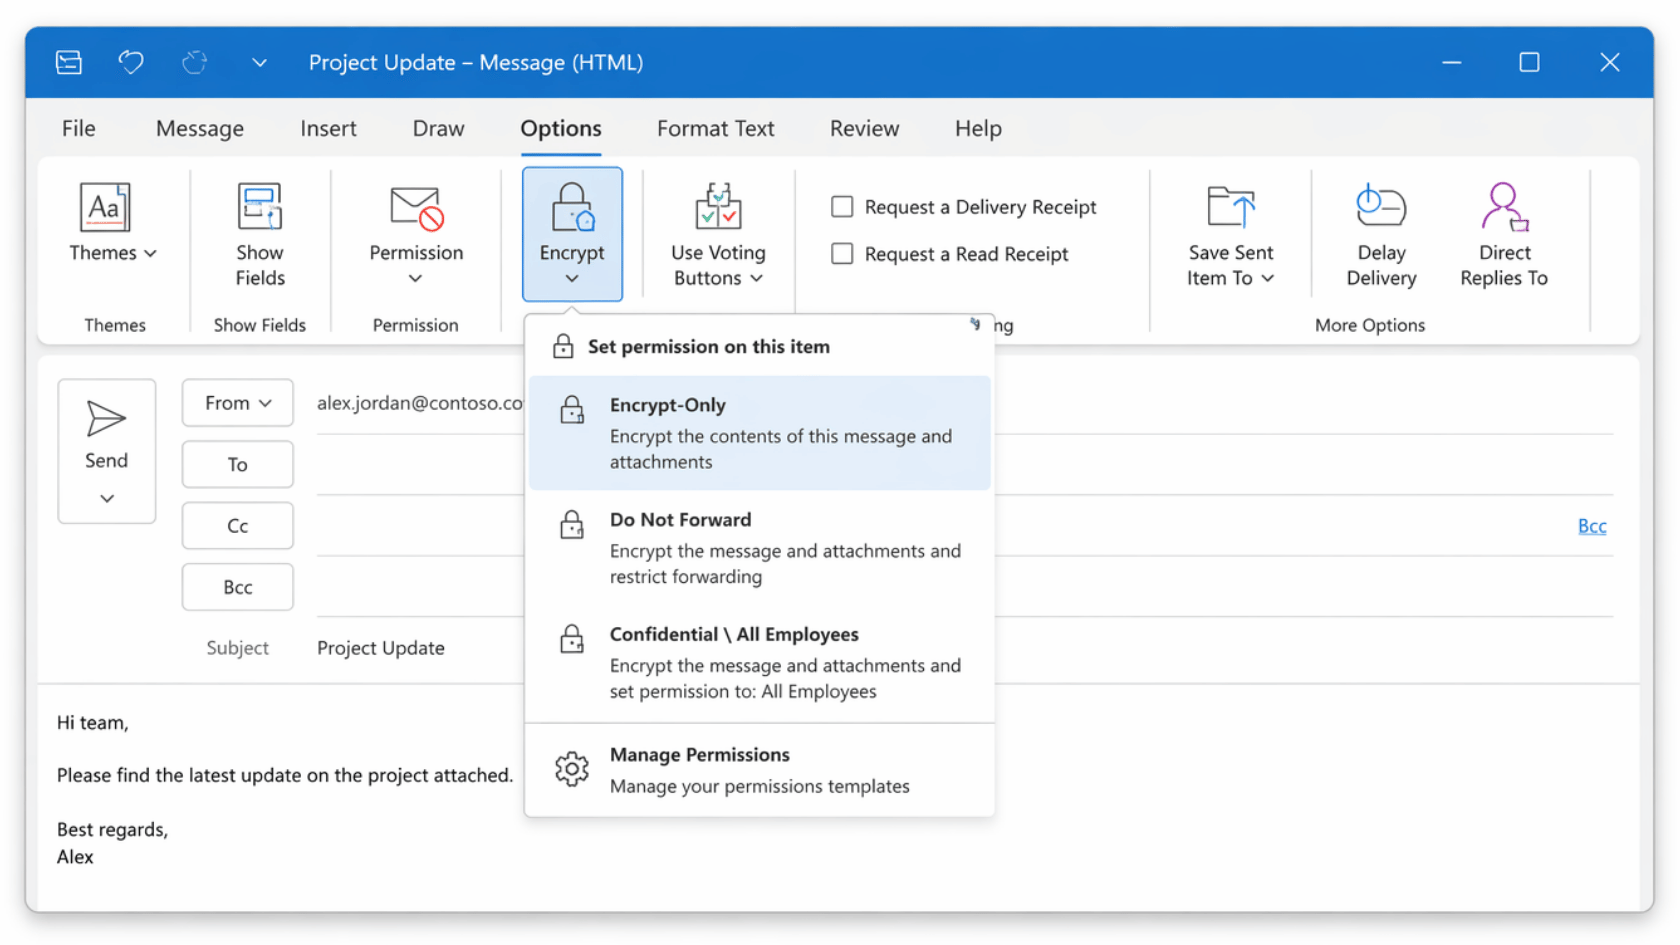
Task: Expand the Themes dropdown chevron
Action: (150, 254)
